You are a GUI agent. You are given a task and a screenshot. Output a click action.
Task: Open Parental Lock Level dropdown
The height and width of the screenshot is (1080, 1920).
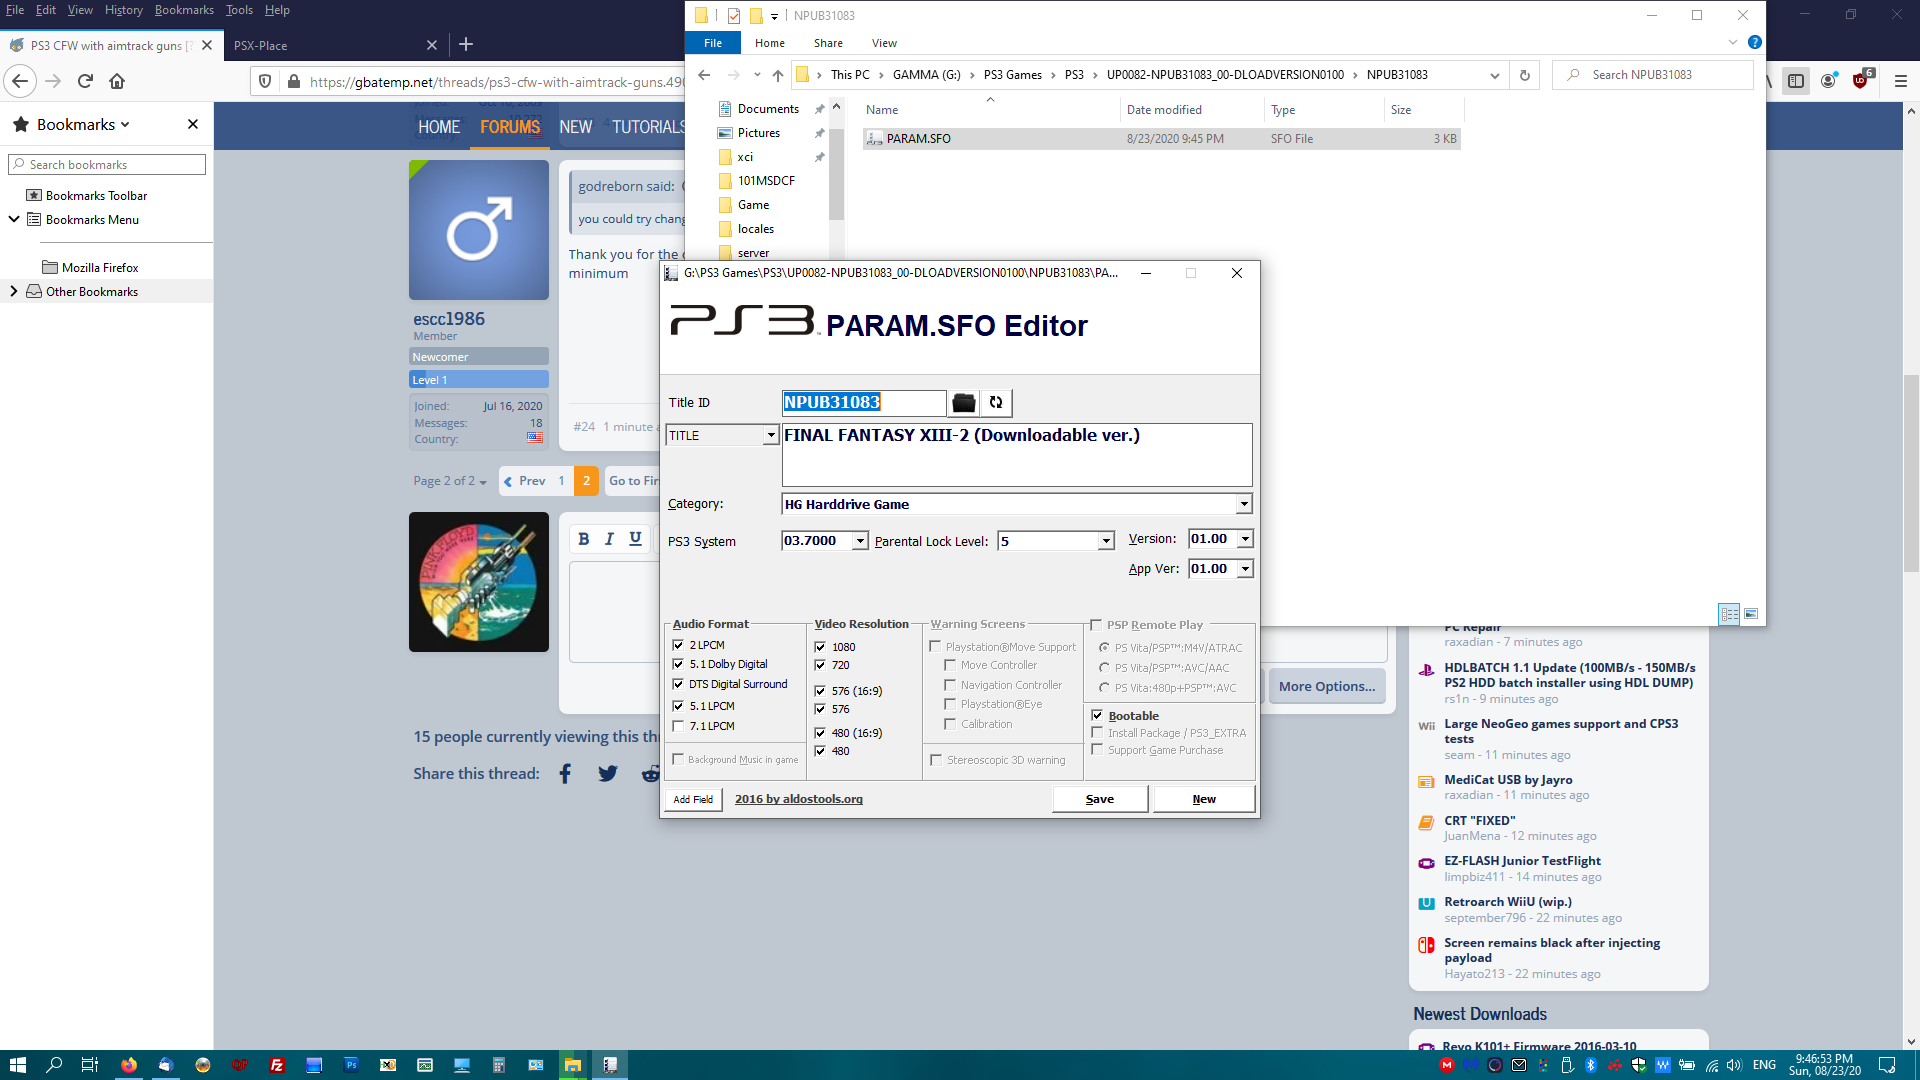(x=1106, y=541)
